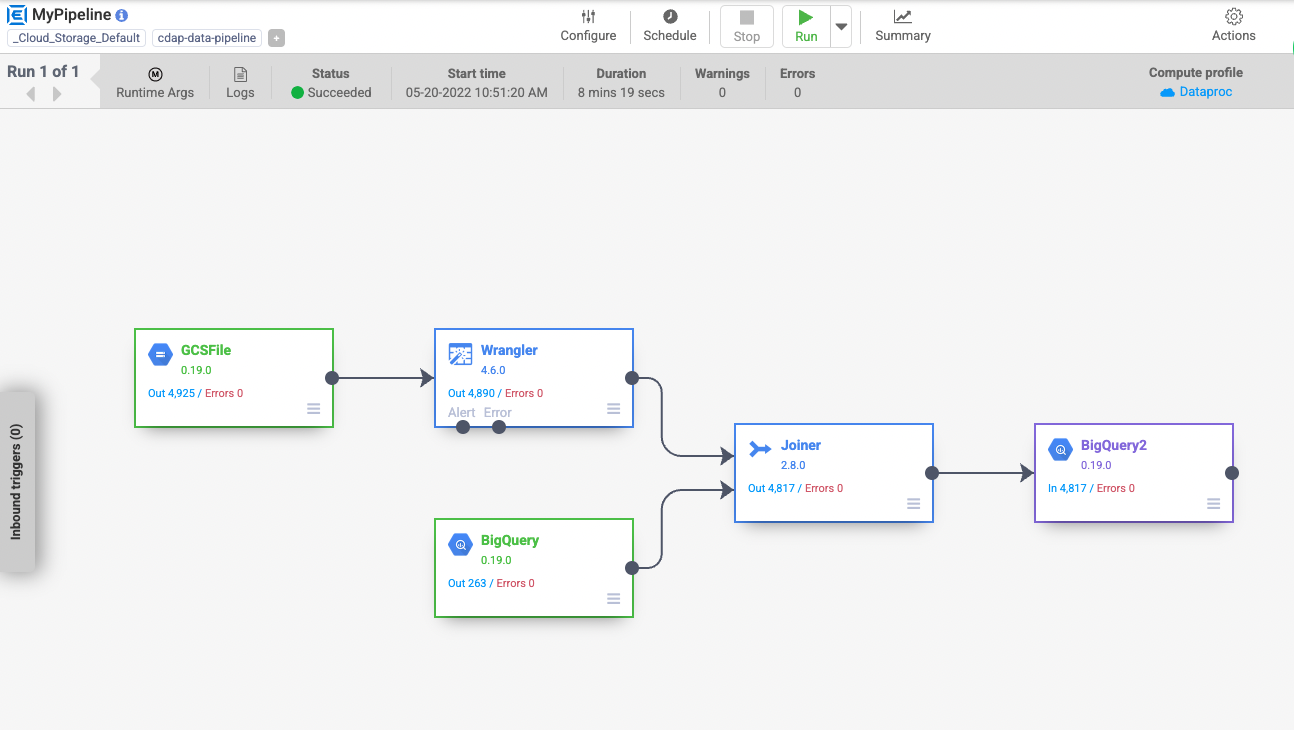The width and height of the screenshot is (1294, 730).
Task: Click the GCSFile output port
Action: click(332, 378)
